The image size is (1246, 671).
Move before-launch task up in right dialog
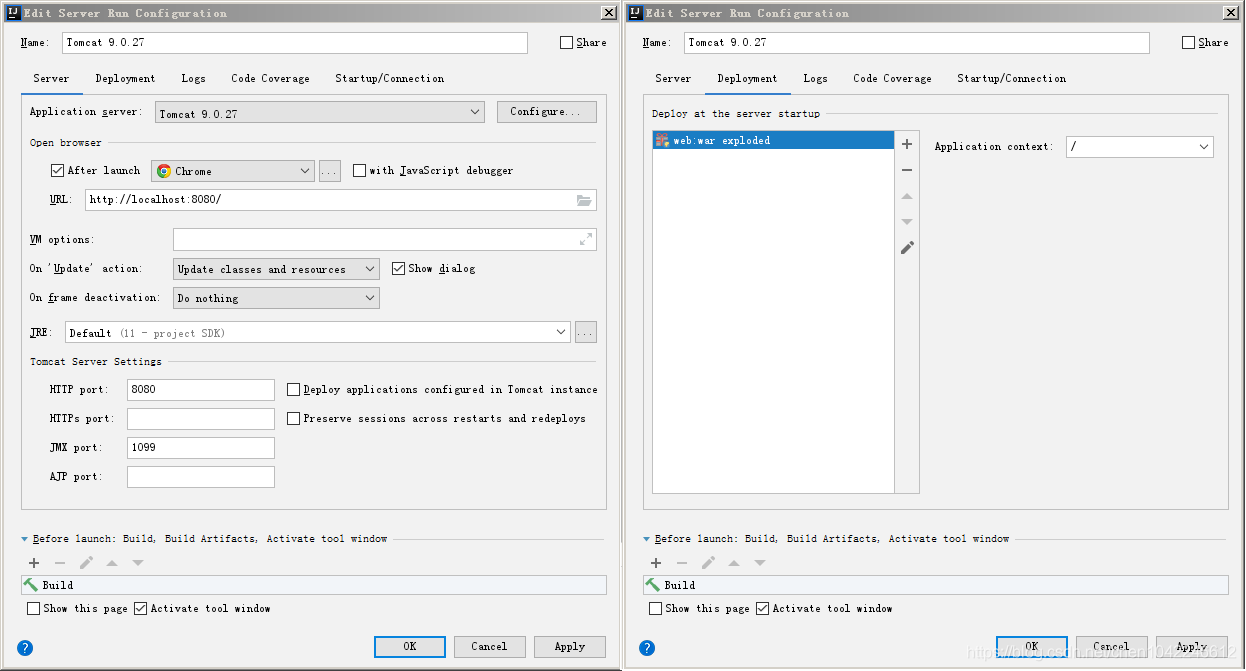tap(734, 563)
